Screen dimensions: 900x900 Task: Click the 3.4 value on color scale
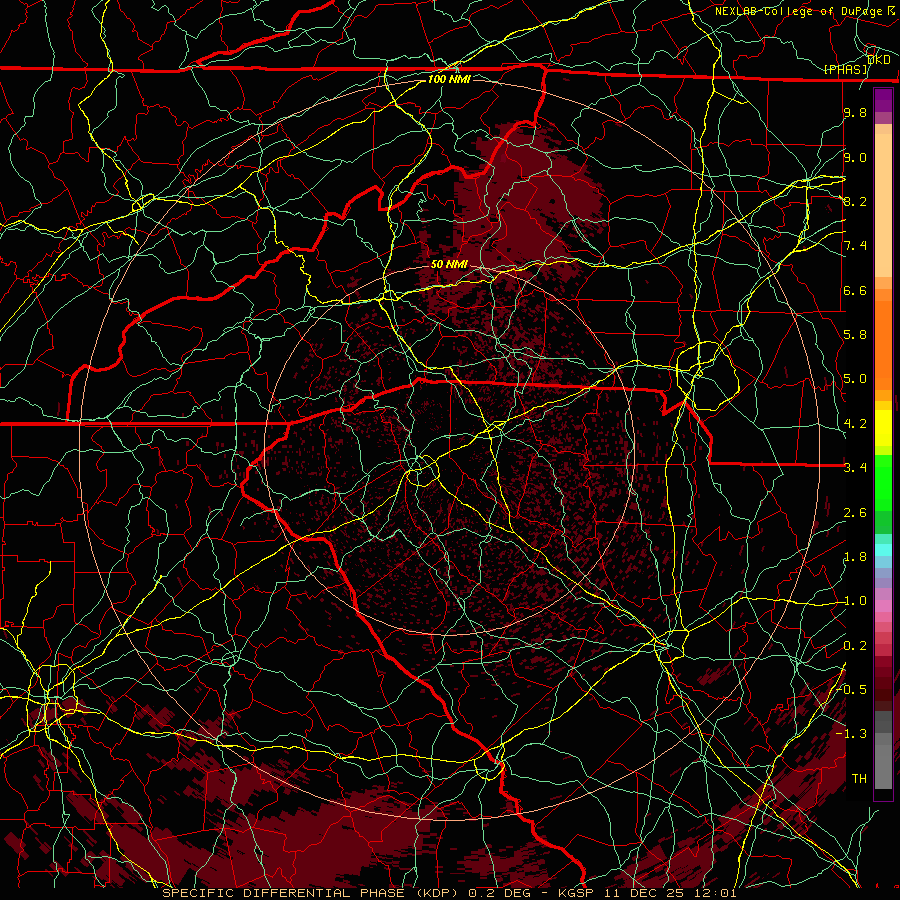point(855,468)
